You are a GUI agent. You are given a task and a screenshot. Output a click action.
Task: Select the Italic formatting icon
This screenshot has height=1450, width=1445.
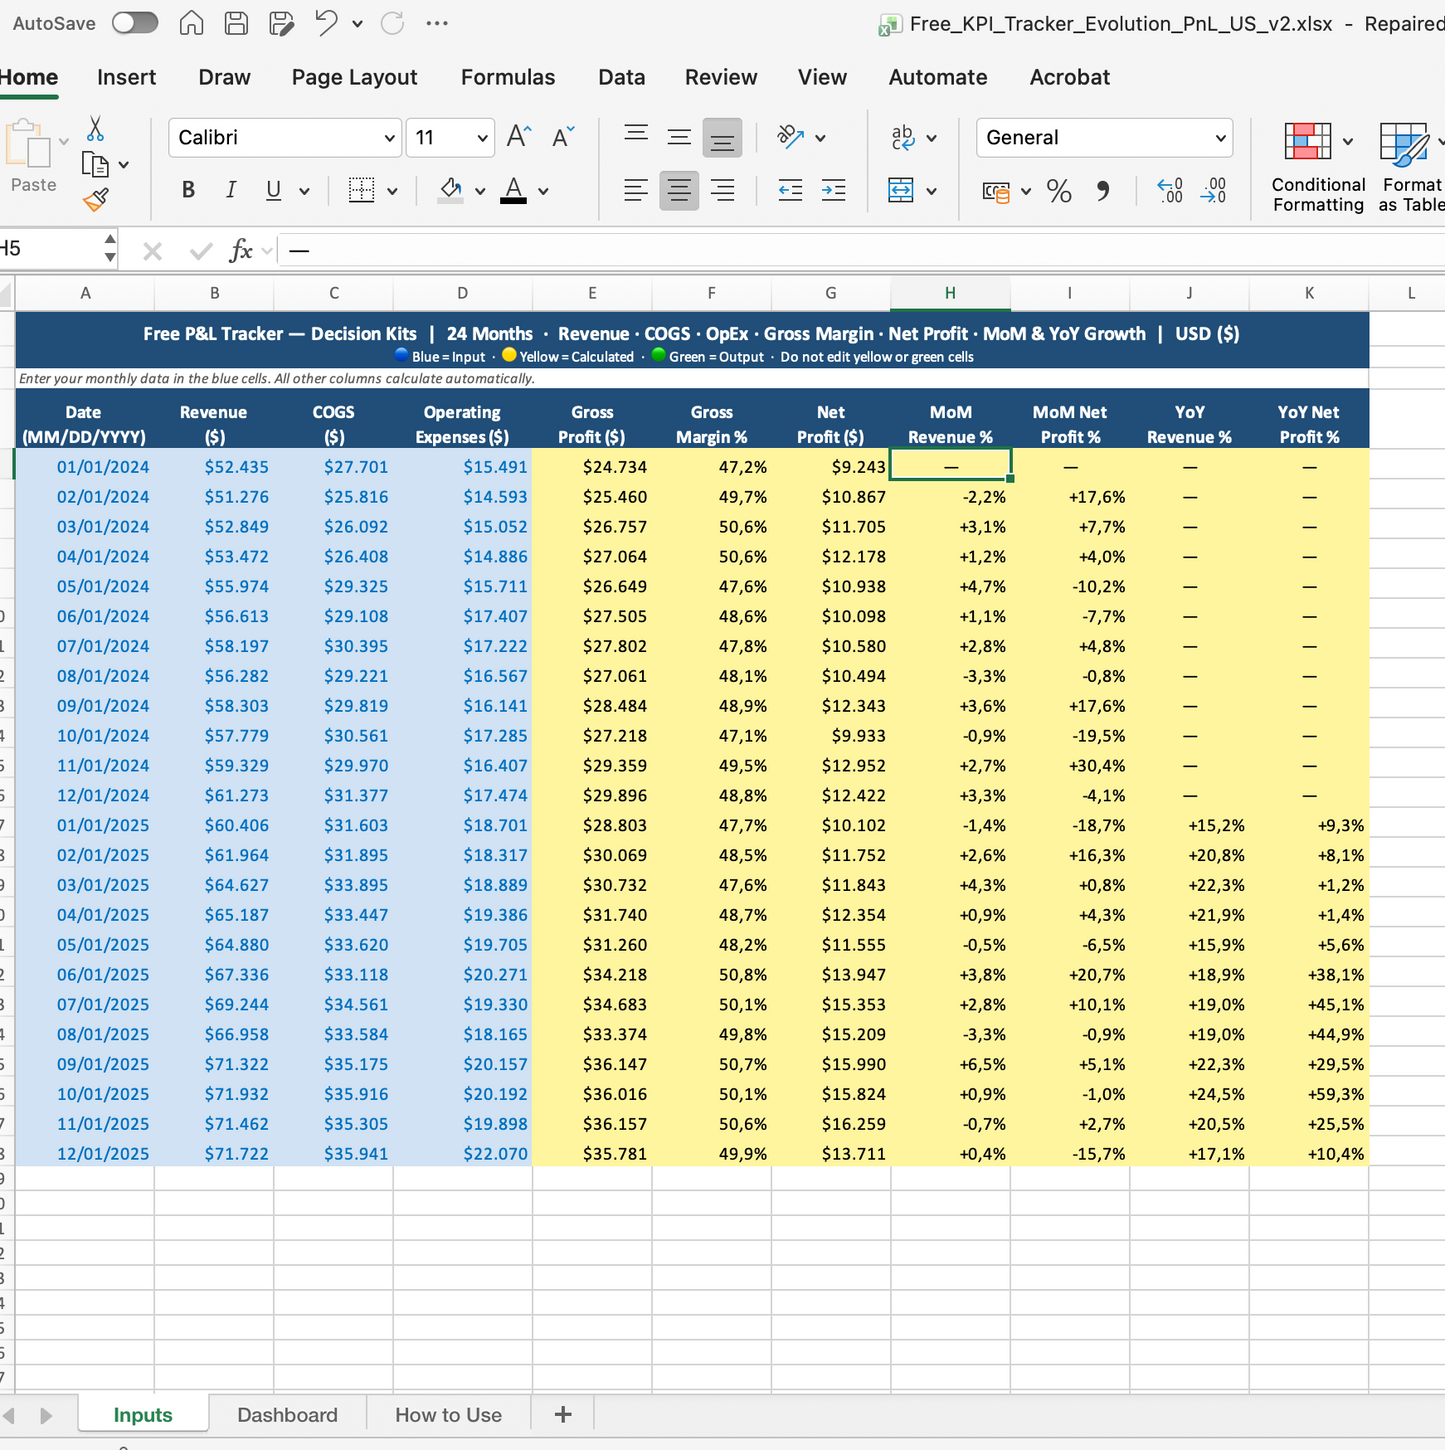tap(231, 190)
